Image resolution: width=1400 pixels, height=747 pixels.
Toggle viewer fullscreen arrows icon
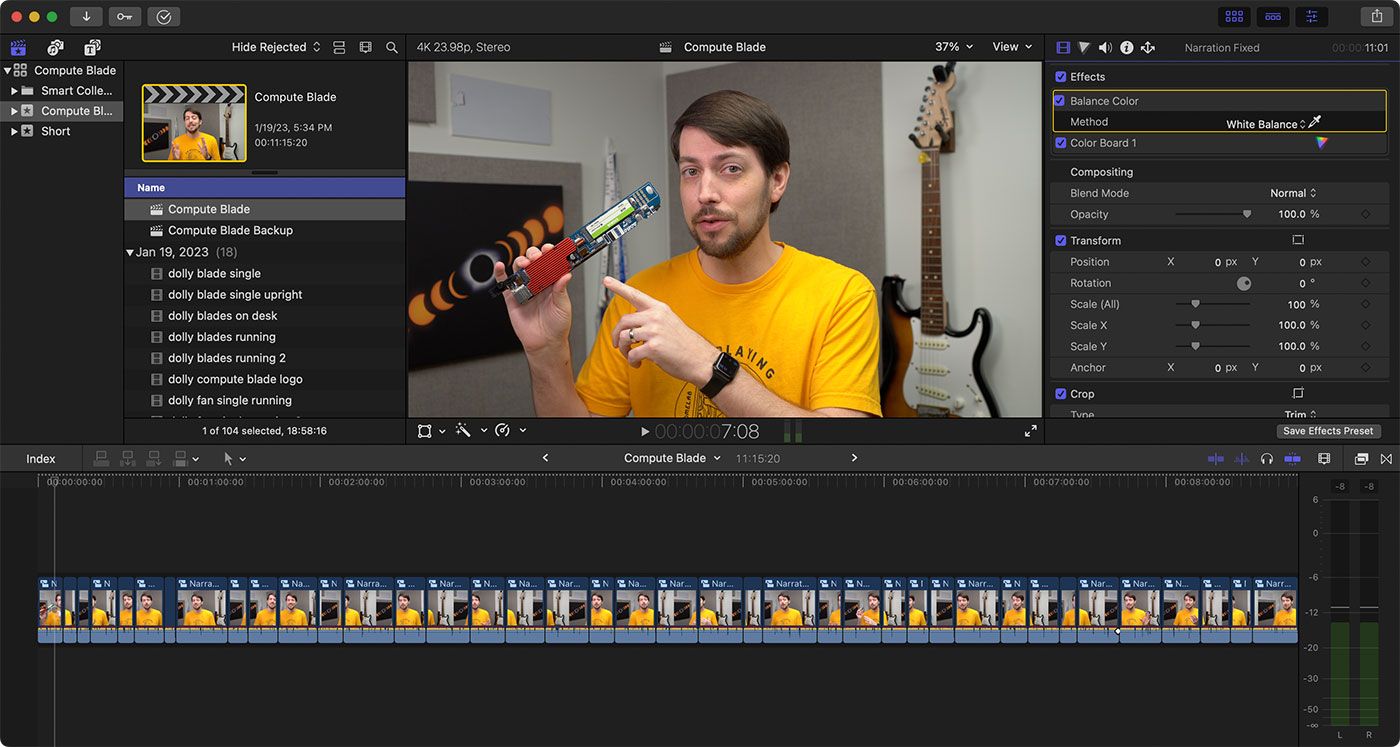(1030, 431)
